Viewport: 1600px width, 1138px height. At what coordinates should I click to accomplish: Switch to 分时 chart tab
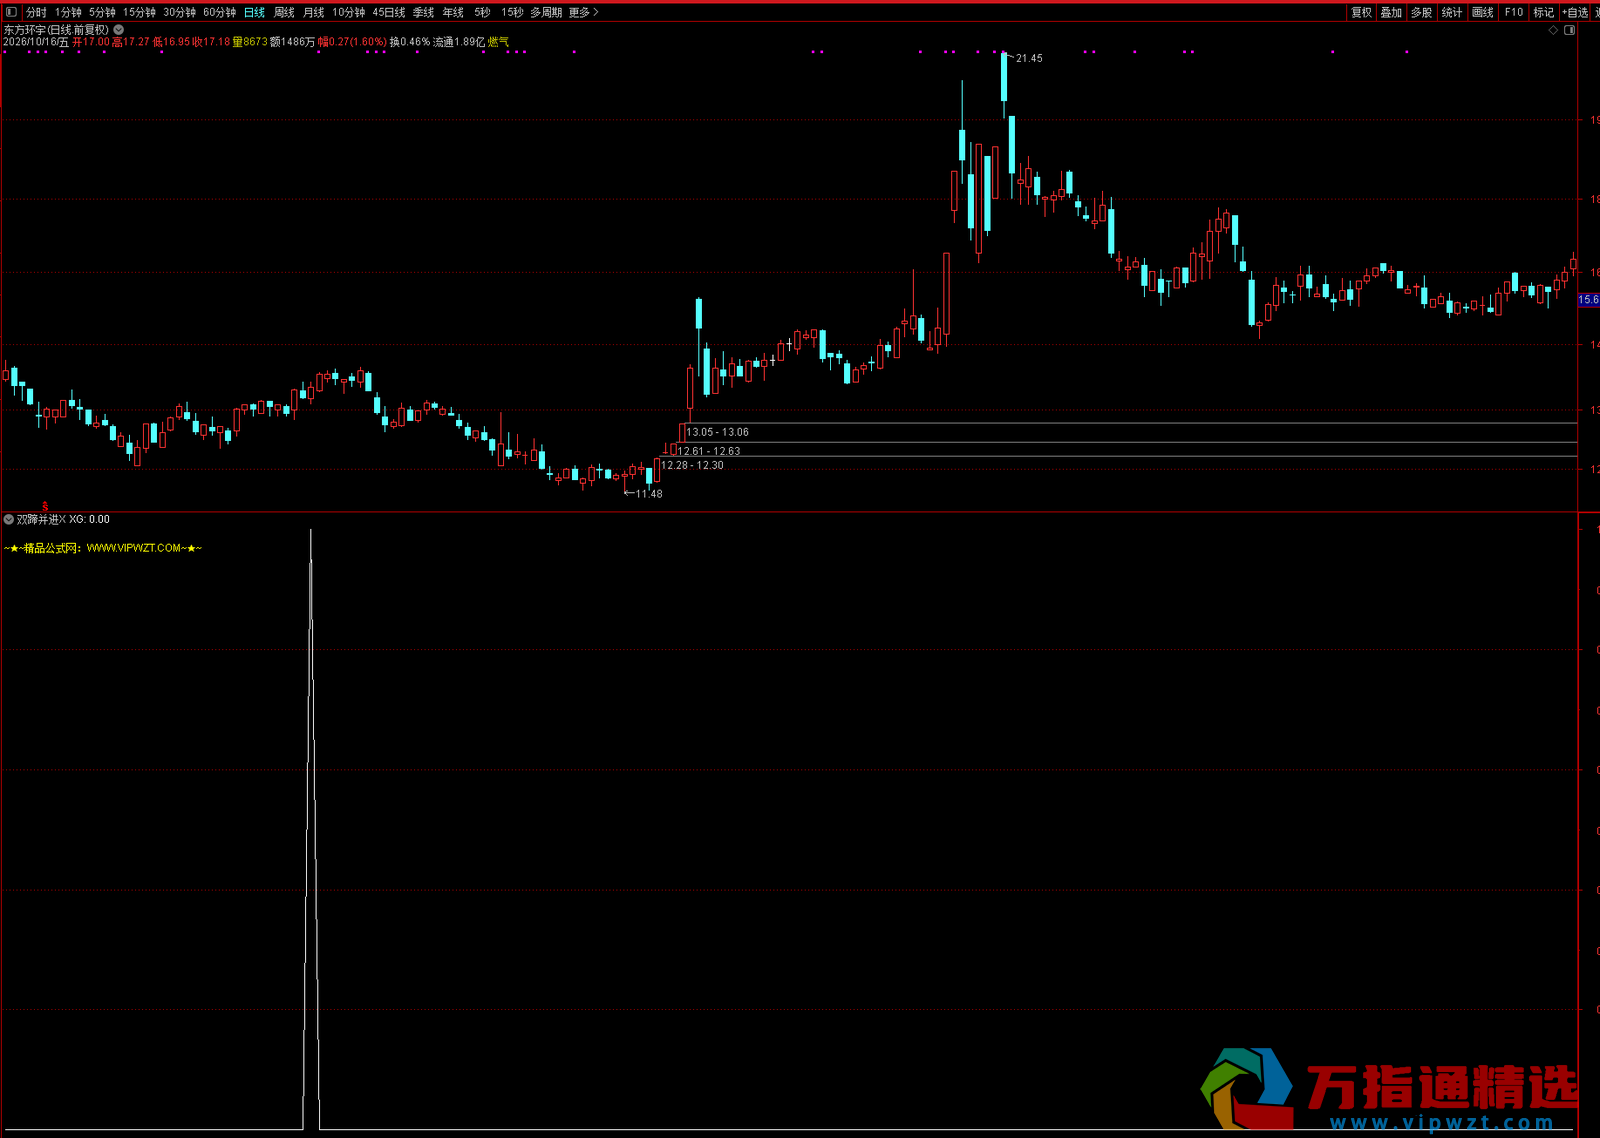pyautogui.click(x=36, y=12)
